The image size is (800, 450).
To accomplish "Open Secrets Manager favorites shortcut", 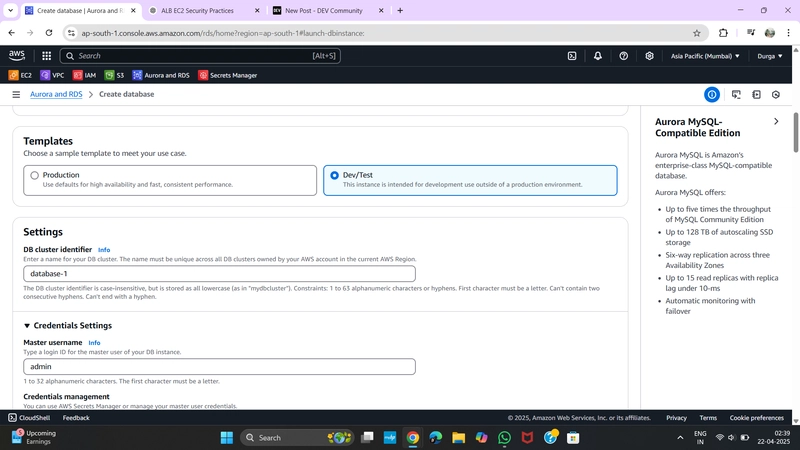I will pyautogui.click(x=228, y=75).
